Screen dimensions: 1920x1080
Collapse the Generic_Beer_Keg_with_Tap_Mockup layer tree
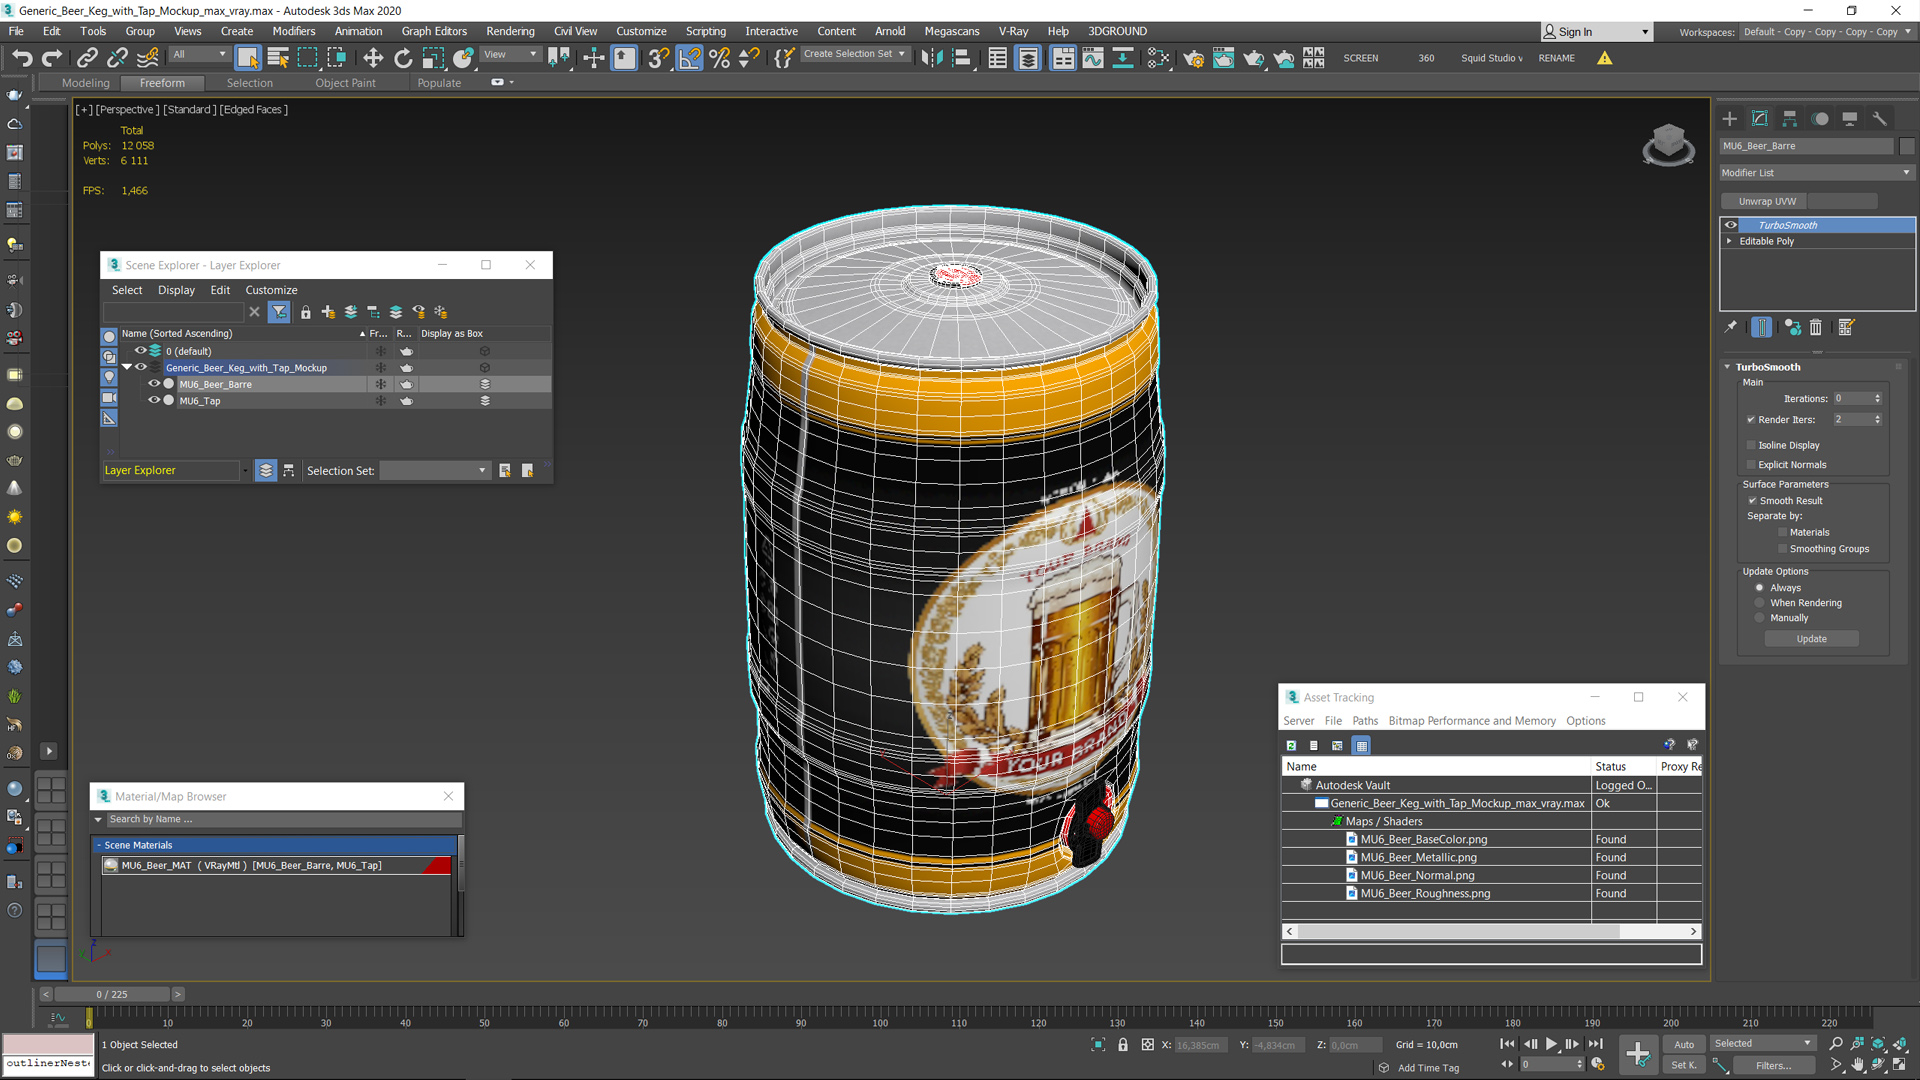coord(127,367)
